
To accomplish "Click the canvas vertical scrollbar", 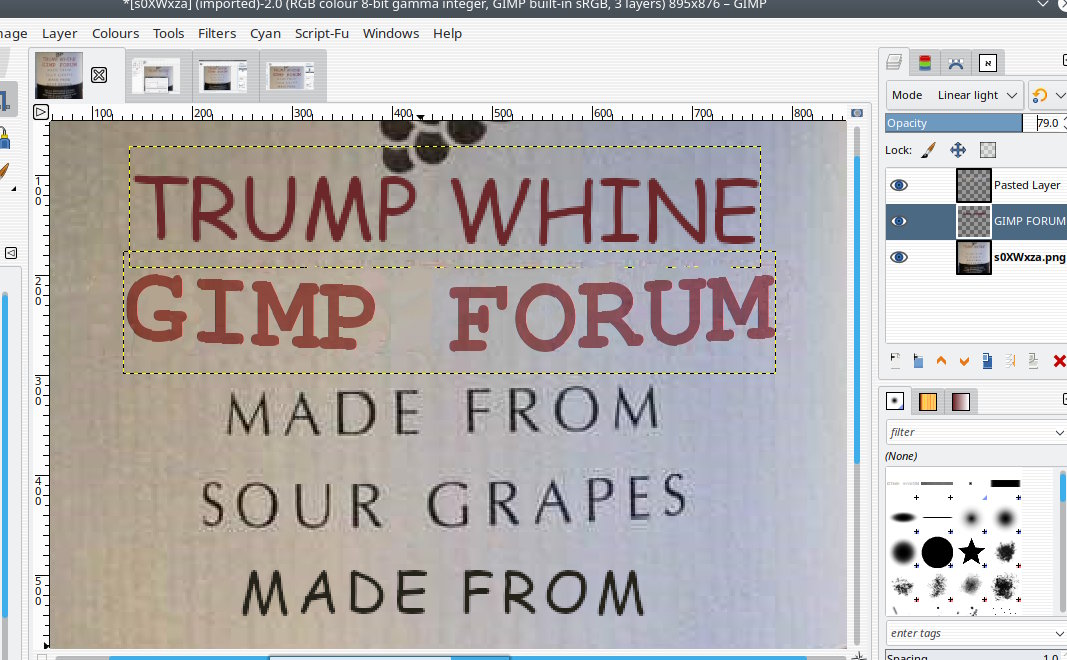I will [x=857, y=384].
